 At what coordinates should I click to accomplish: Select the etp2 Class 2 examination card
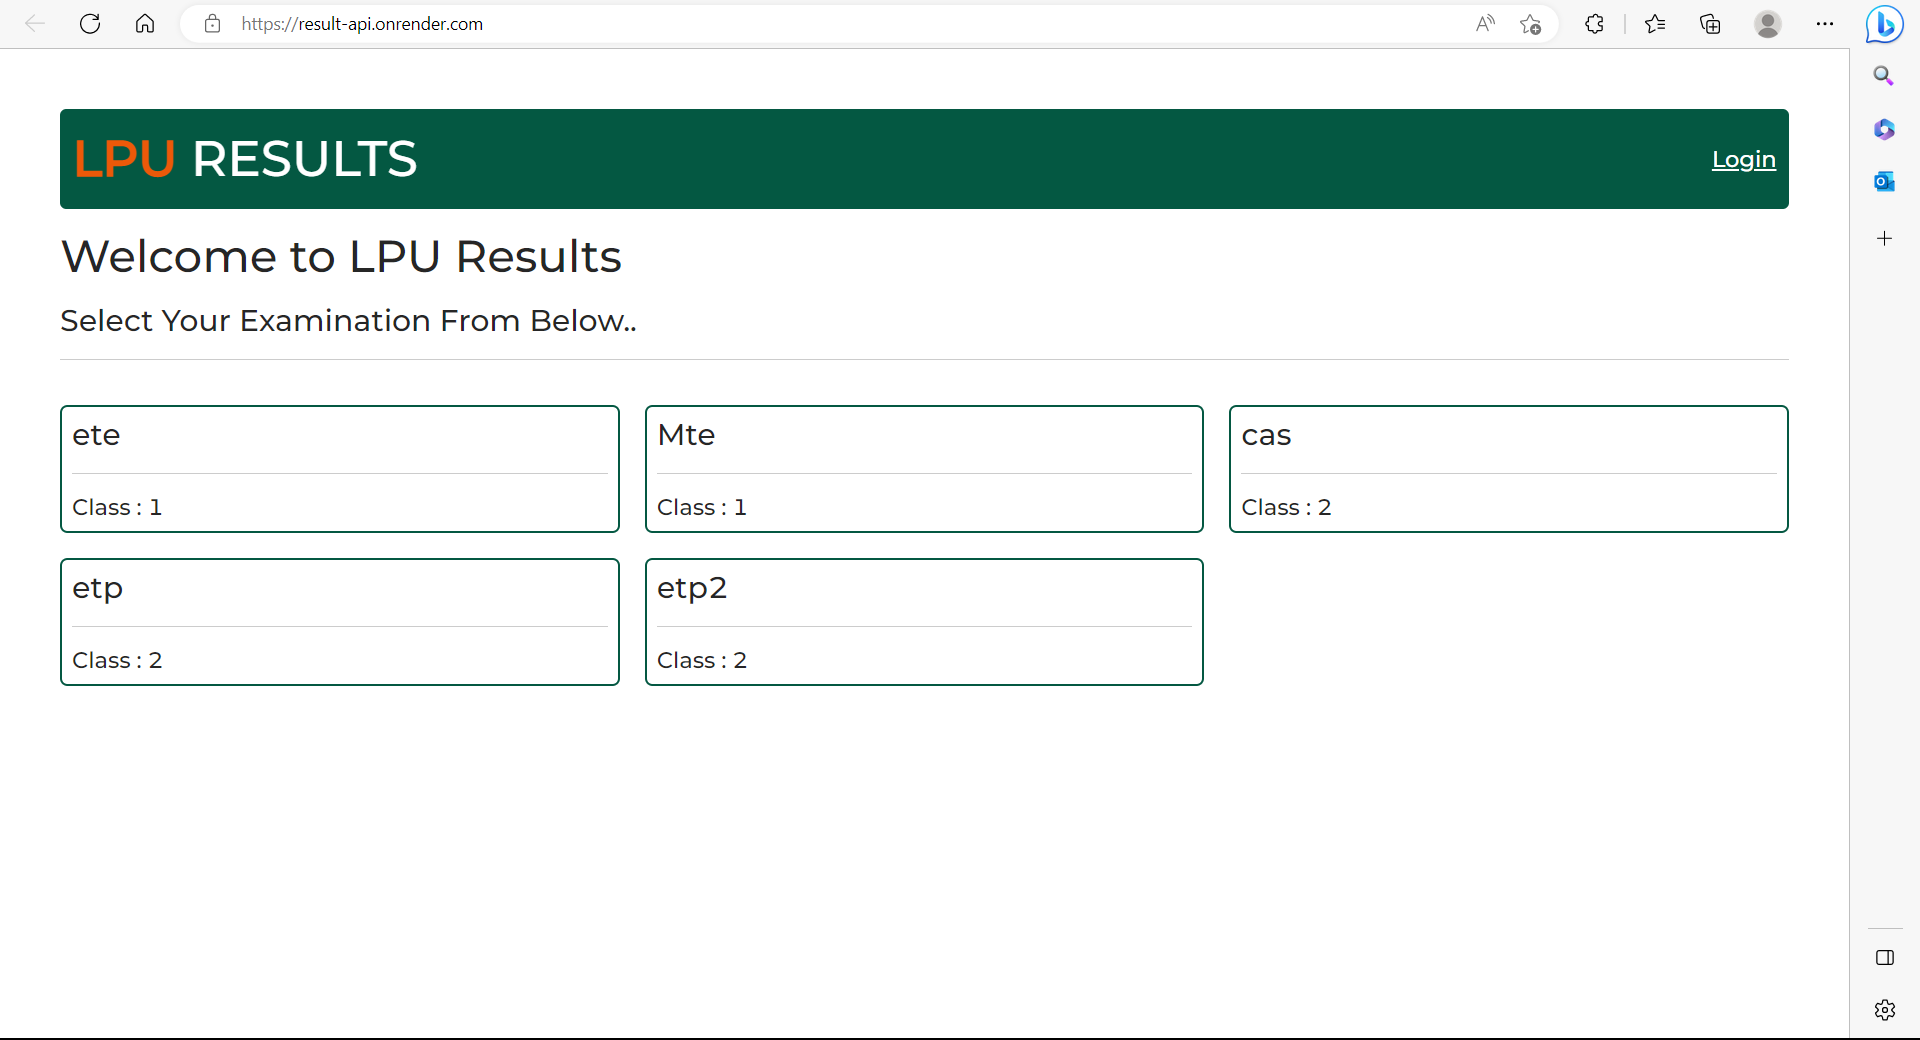point(924,621)
